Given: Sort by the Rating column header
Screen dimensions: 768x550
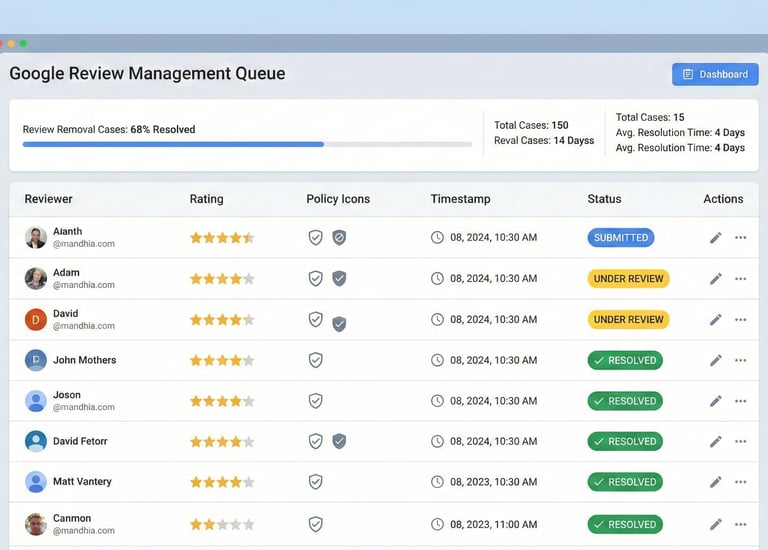Looking at the screenshot, I should point(206,199).
